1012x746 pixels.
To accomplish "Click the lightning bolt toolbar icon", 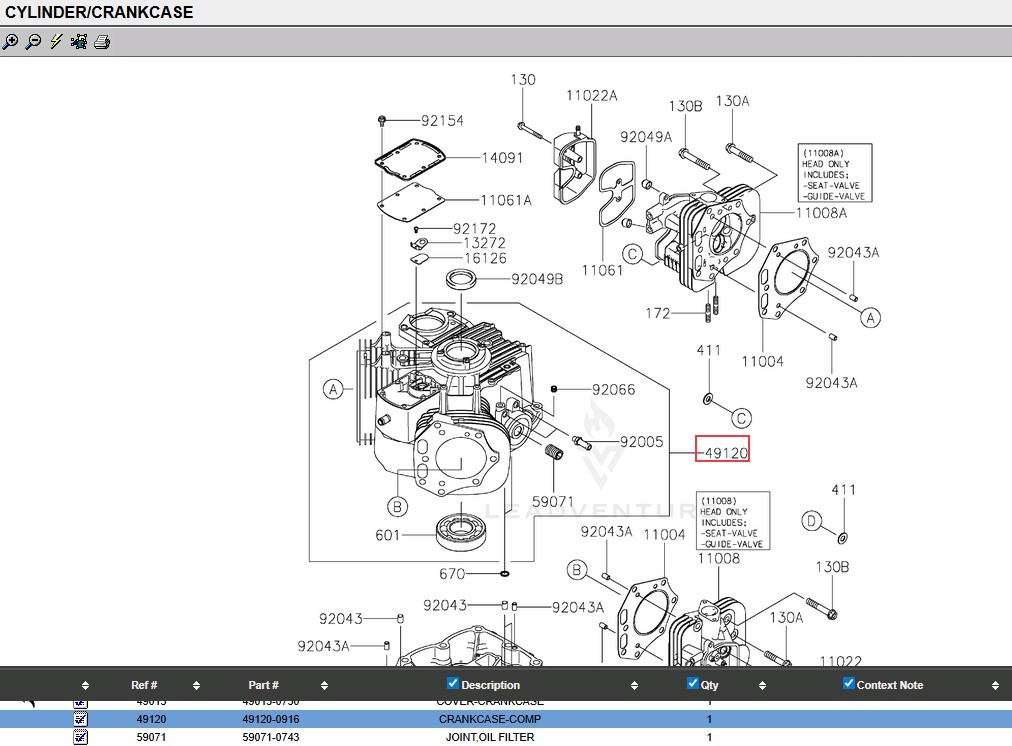I will (x=56, y=42).
